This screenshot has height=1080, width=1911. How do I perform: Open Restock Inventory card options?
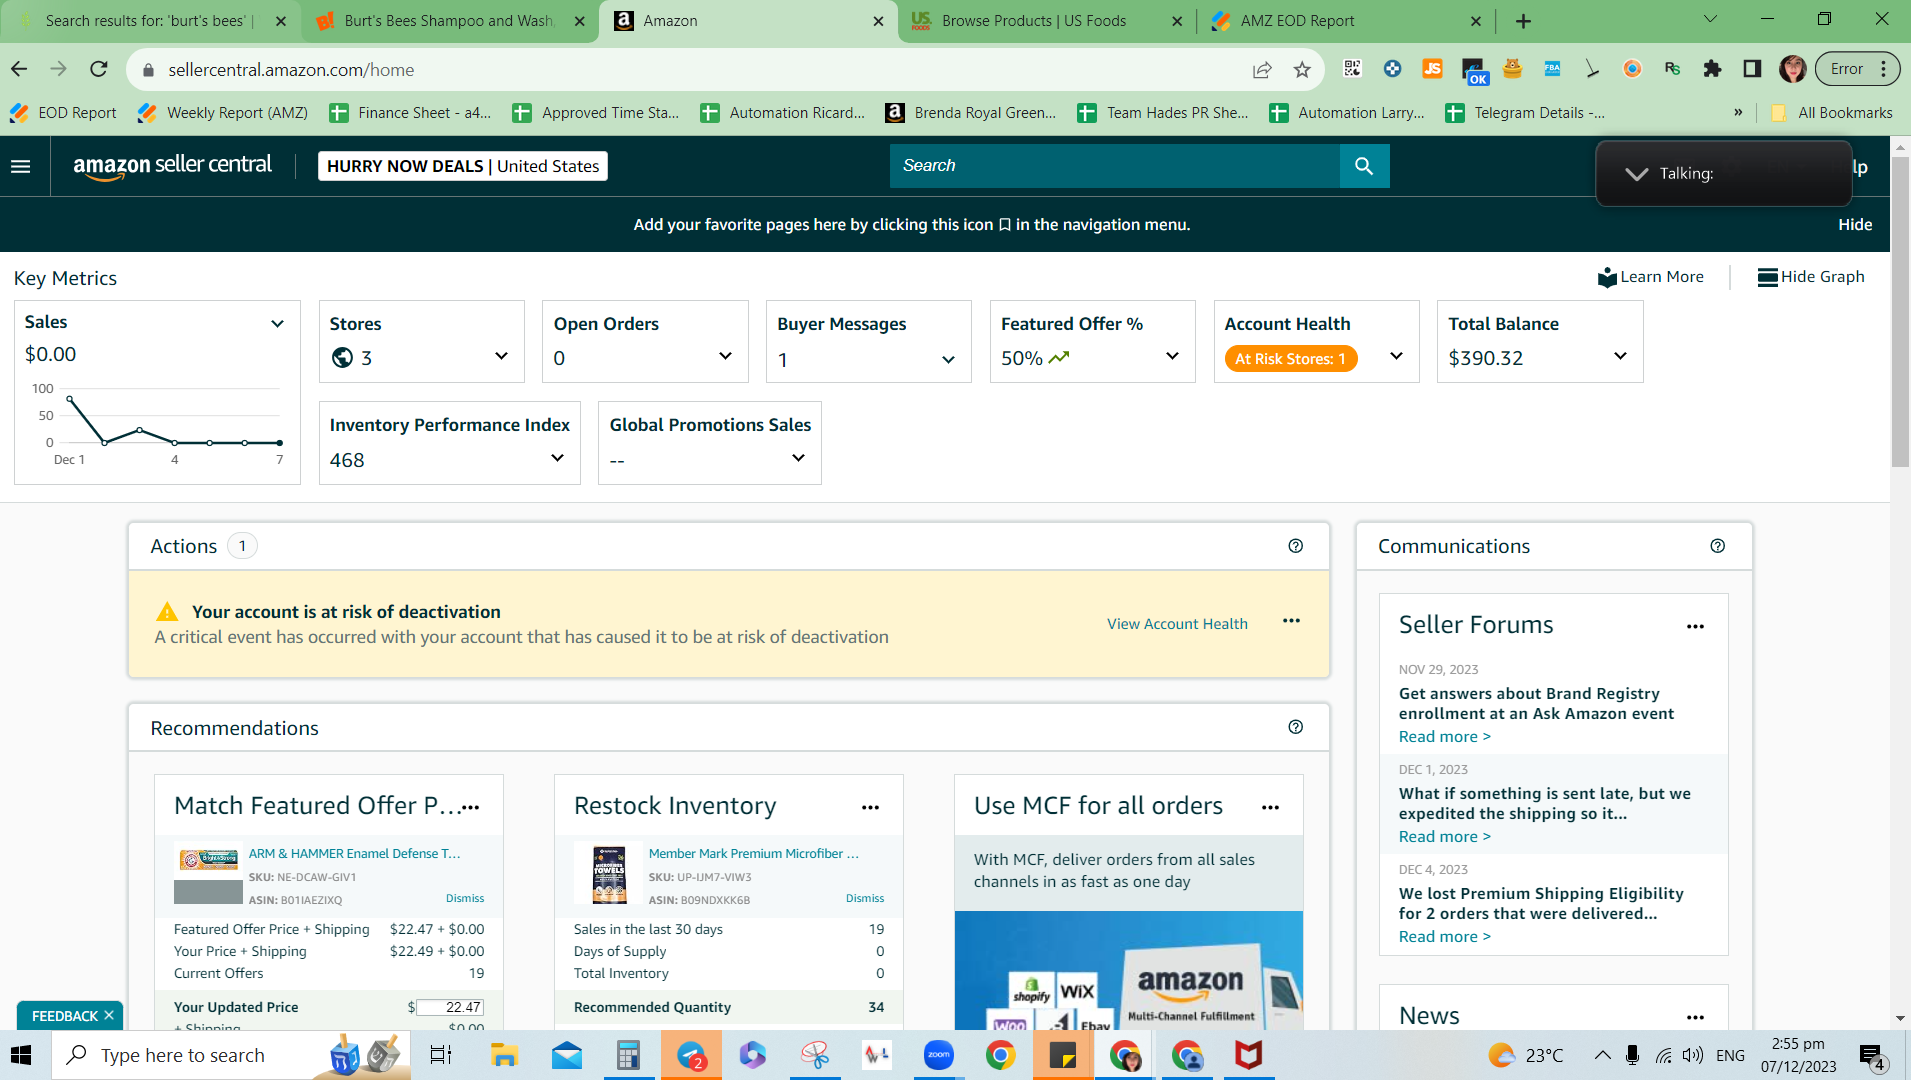click(x=871, y=808)
